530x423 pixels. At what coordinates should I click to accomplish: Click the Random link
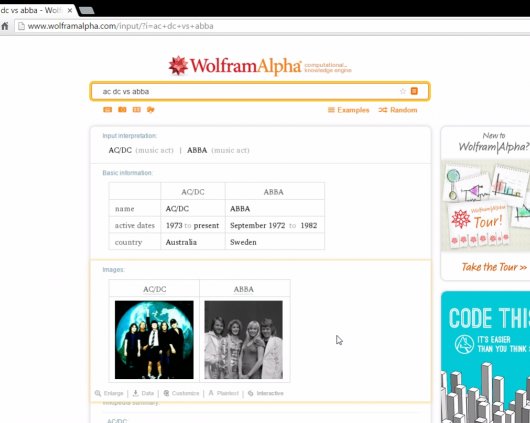[x=398, y=110]
